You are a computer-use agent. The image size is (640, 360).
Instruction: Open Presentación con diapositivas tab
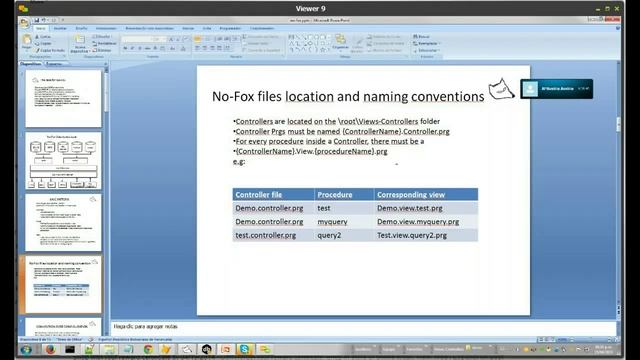click(149, 29)
